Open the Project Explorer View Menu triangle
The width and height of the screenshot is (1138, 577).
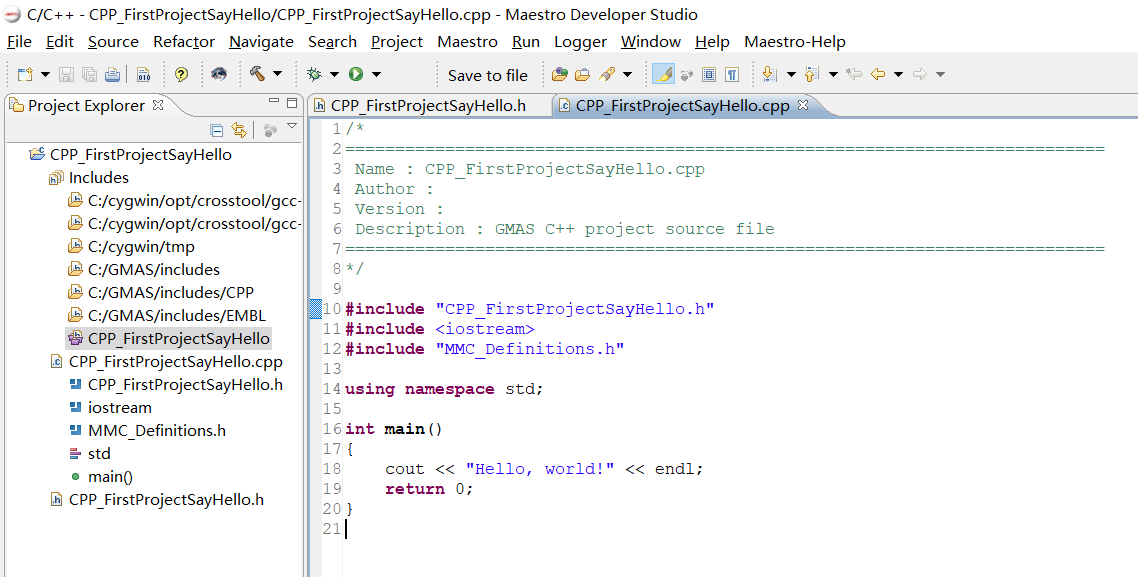[x=292, y=126]
